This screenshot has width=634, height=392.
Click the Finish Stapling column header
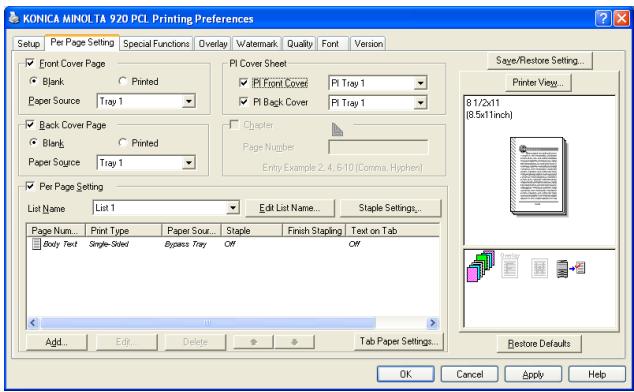pos(314,231)
